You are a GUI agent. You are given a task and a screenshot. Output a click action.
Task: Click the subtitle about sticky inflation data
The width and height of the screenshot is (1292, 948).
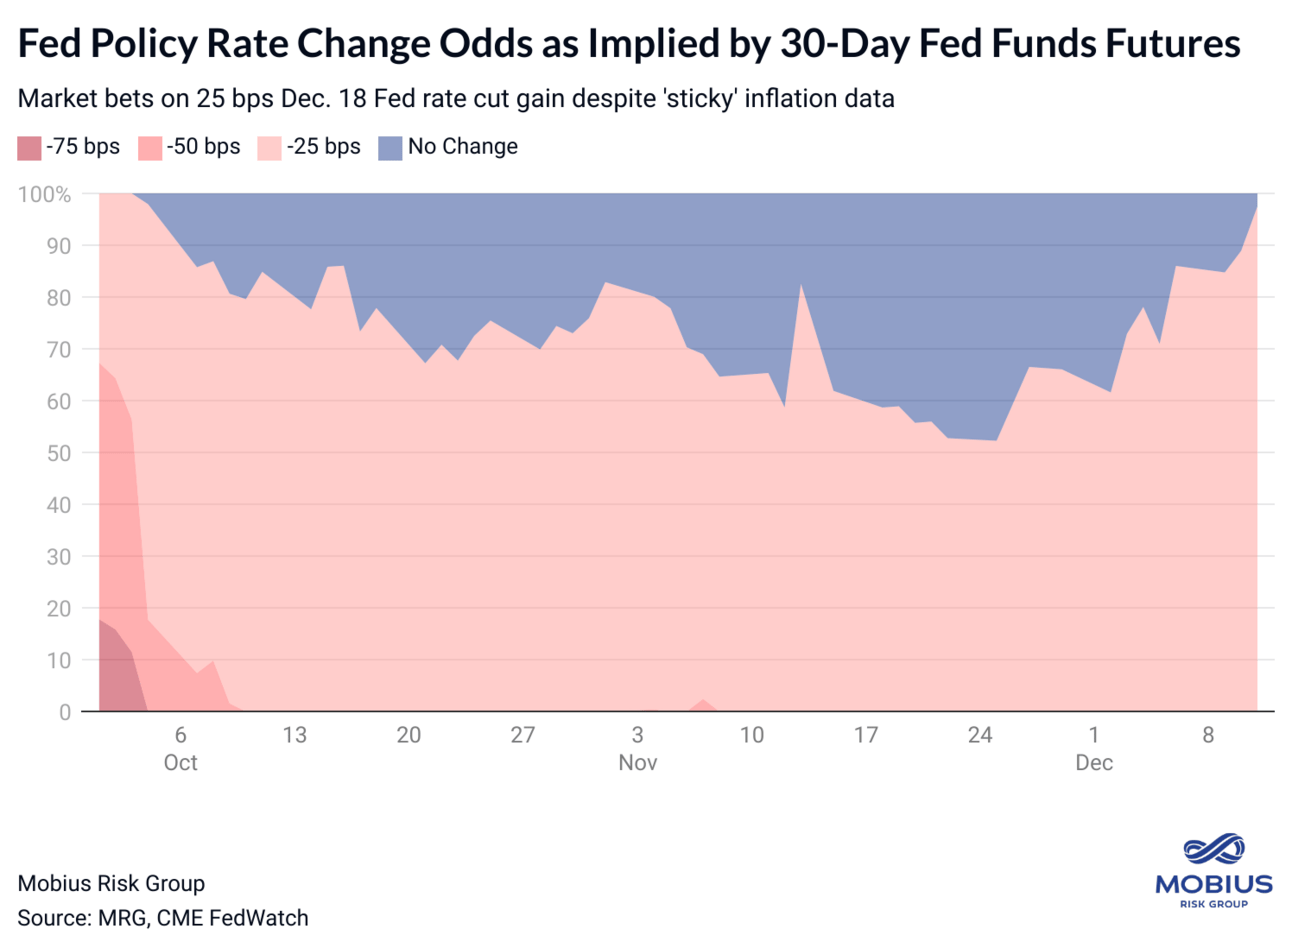pos(456,98)
